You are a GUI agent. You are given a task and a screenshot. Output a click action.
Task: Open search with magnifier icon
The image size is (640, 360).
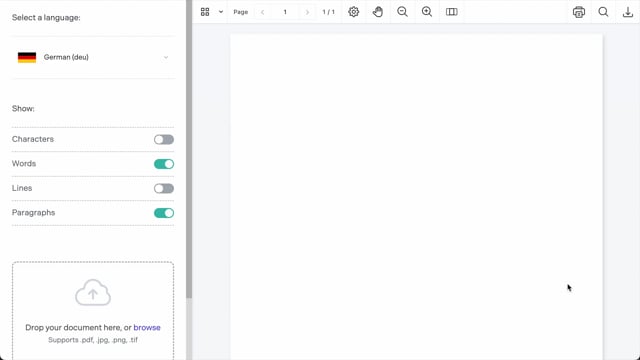(603, 12)
